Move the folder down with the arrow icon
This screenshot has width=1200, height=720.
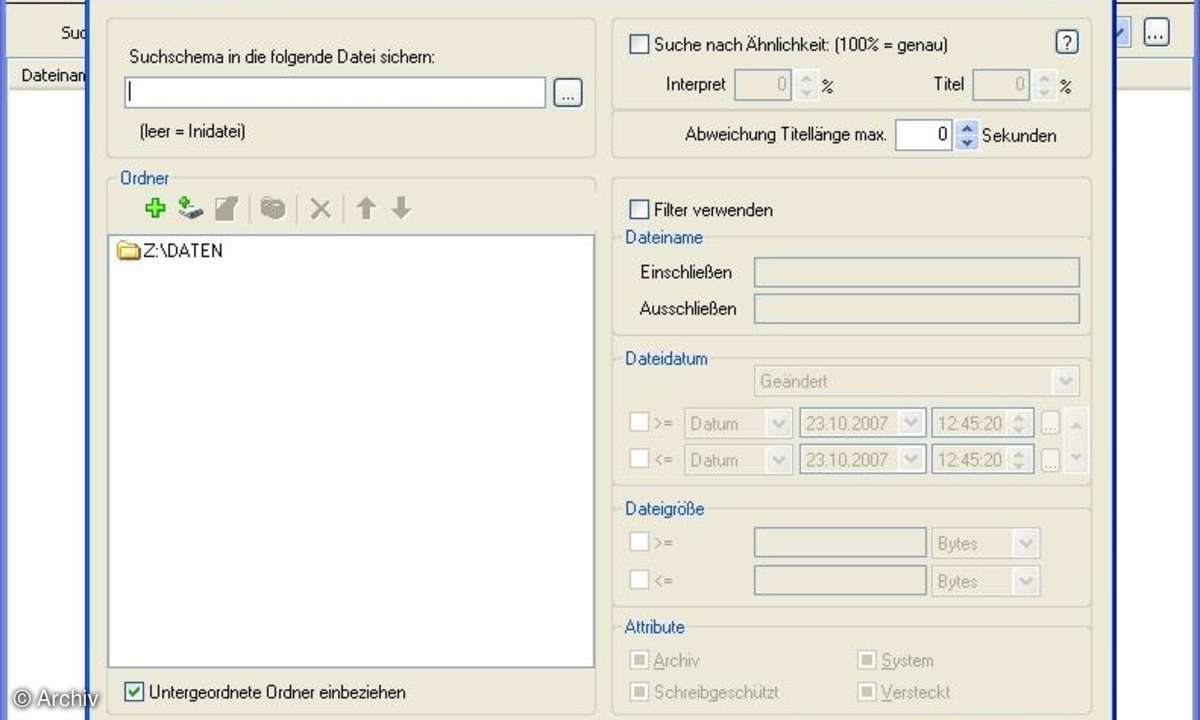coord(400,208)
